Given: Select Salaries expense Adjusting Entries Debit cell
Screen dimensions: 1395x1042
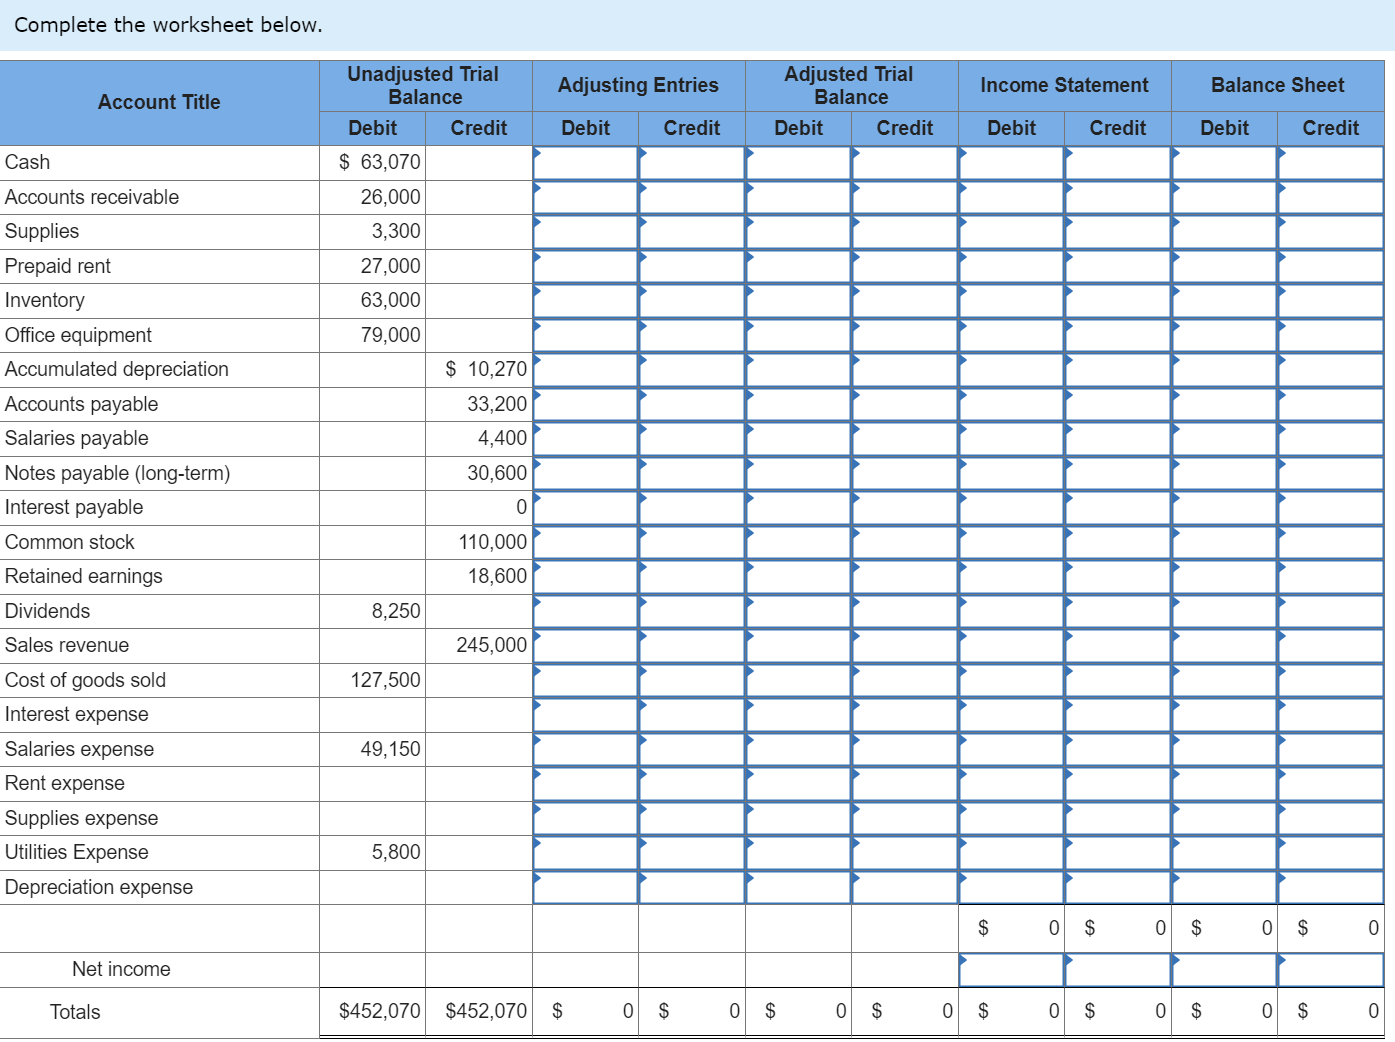Looking at the screenshot, I should (x=585, y=749).
